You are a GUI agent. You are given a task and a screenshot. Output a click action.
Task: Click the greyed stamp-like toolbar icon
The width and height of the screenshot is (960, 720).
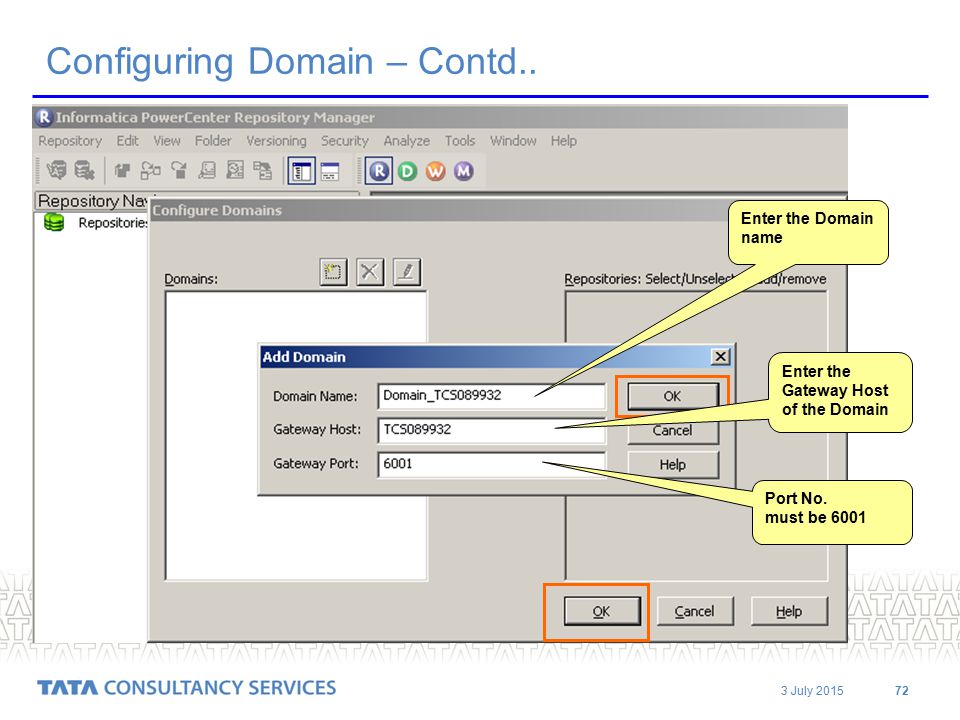coord(207,170)
